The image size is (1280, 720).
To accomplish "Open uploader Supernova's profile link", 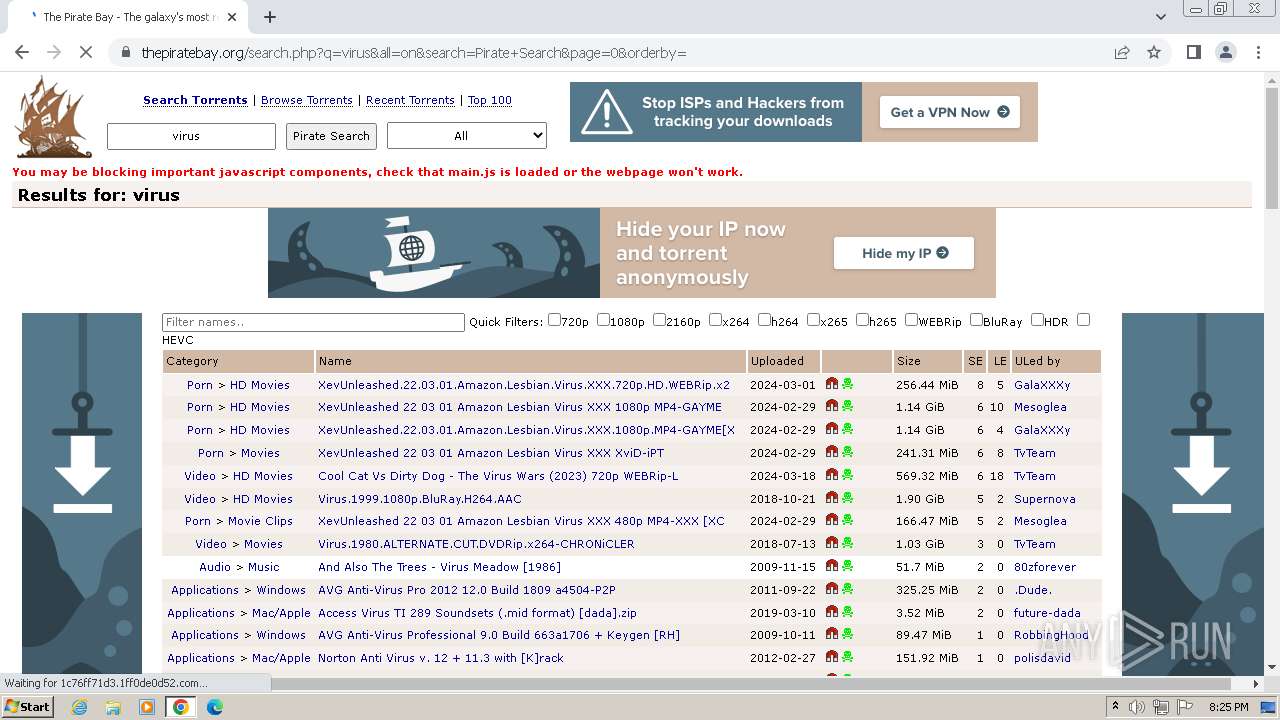I will (1045, 498).
